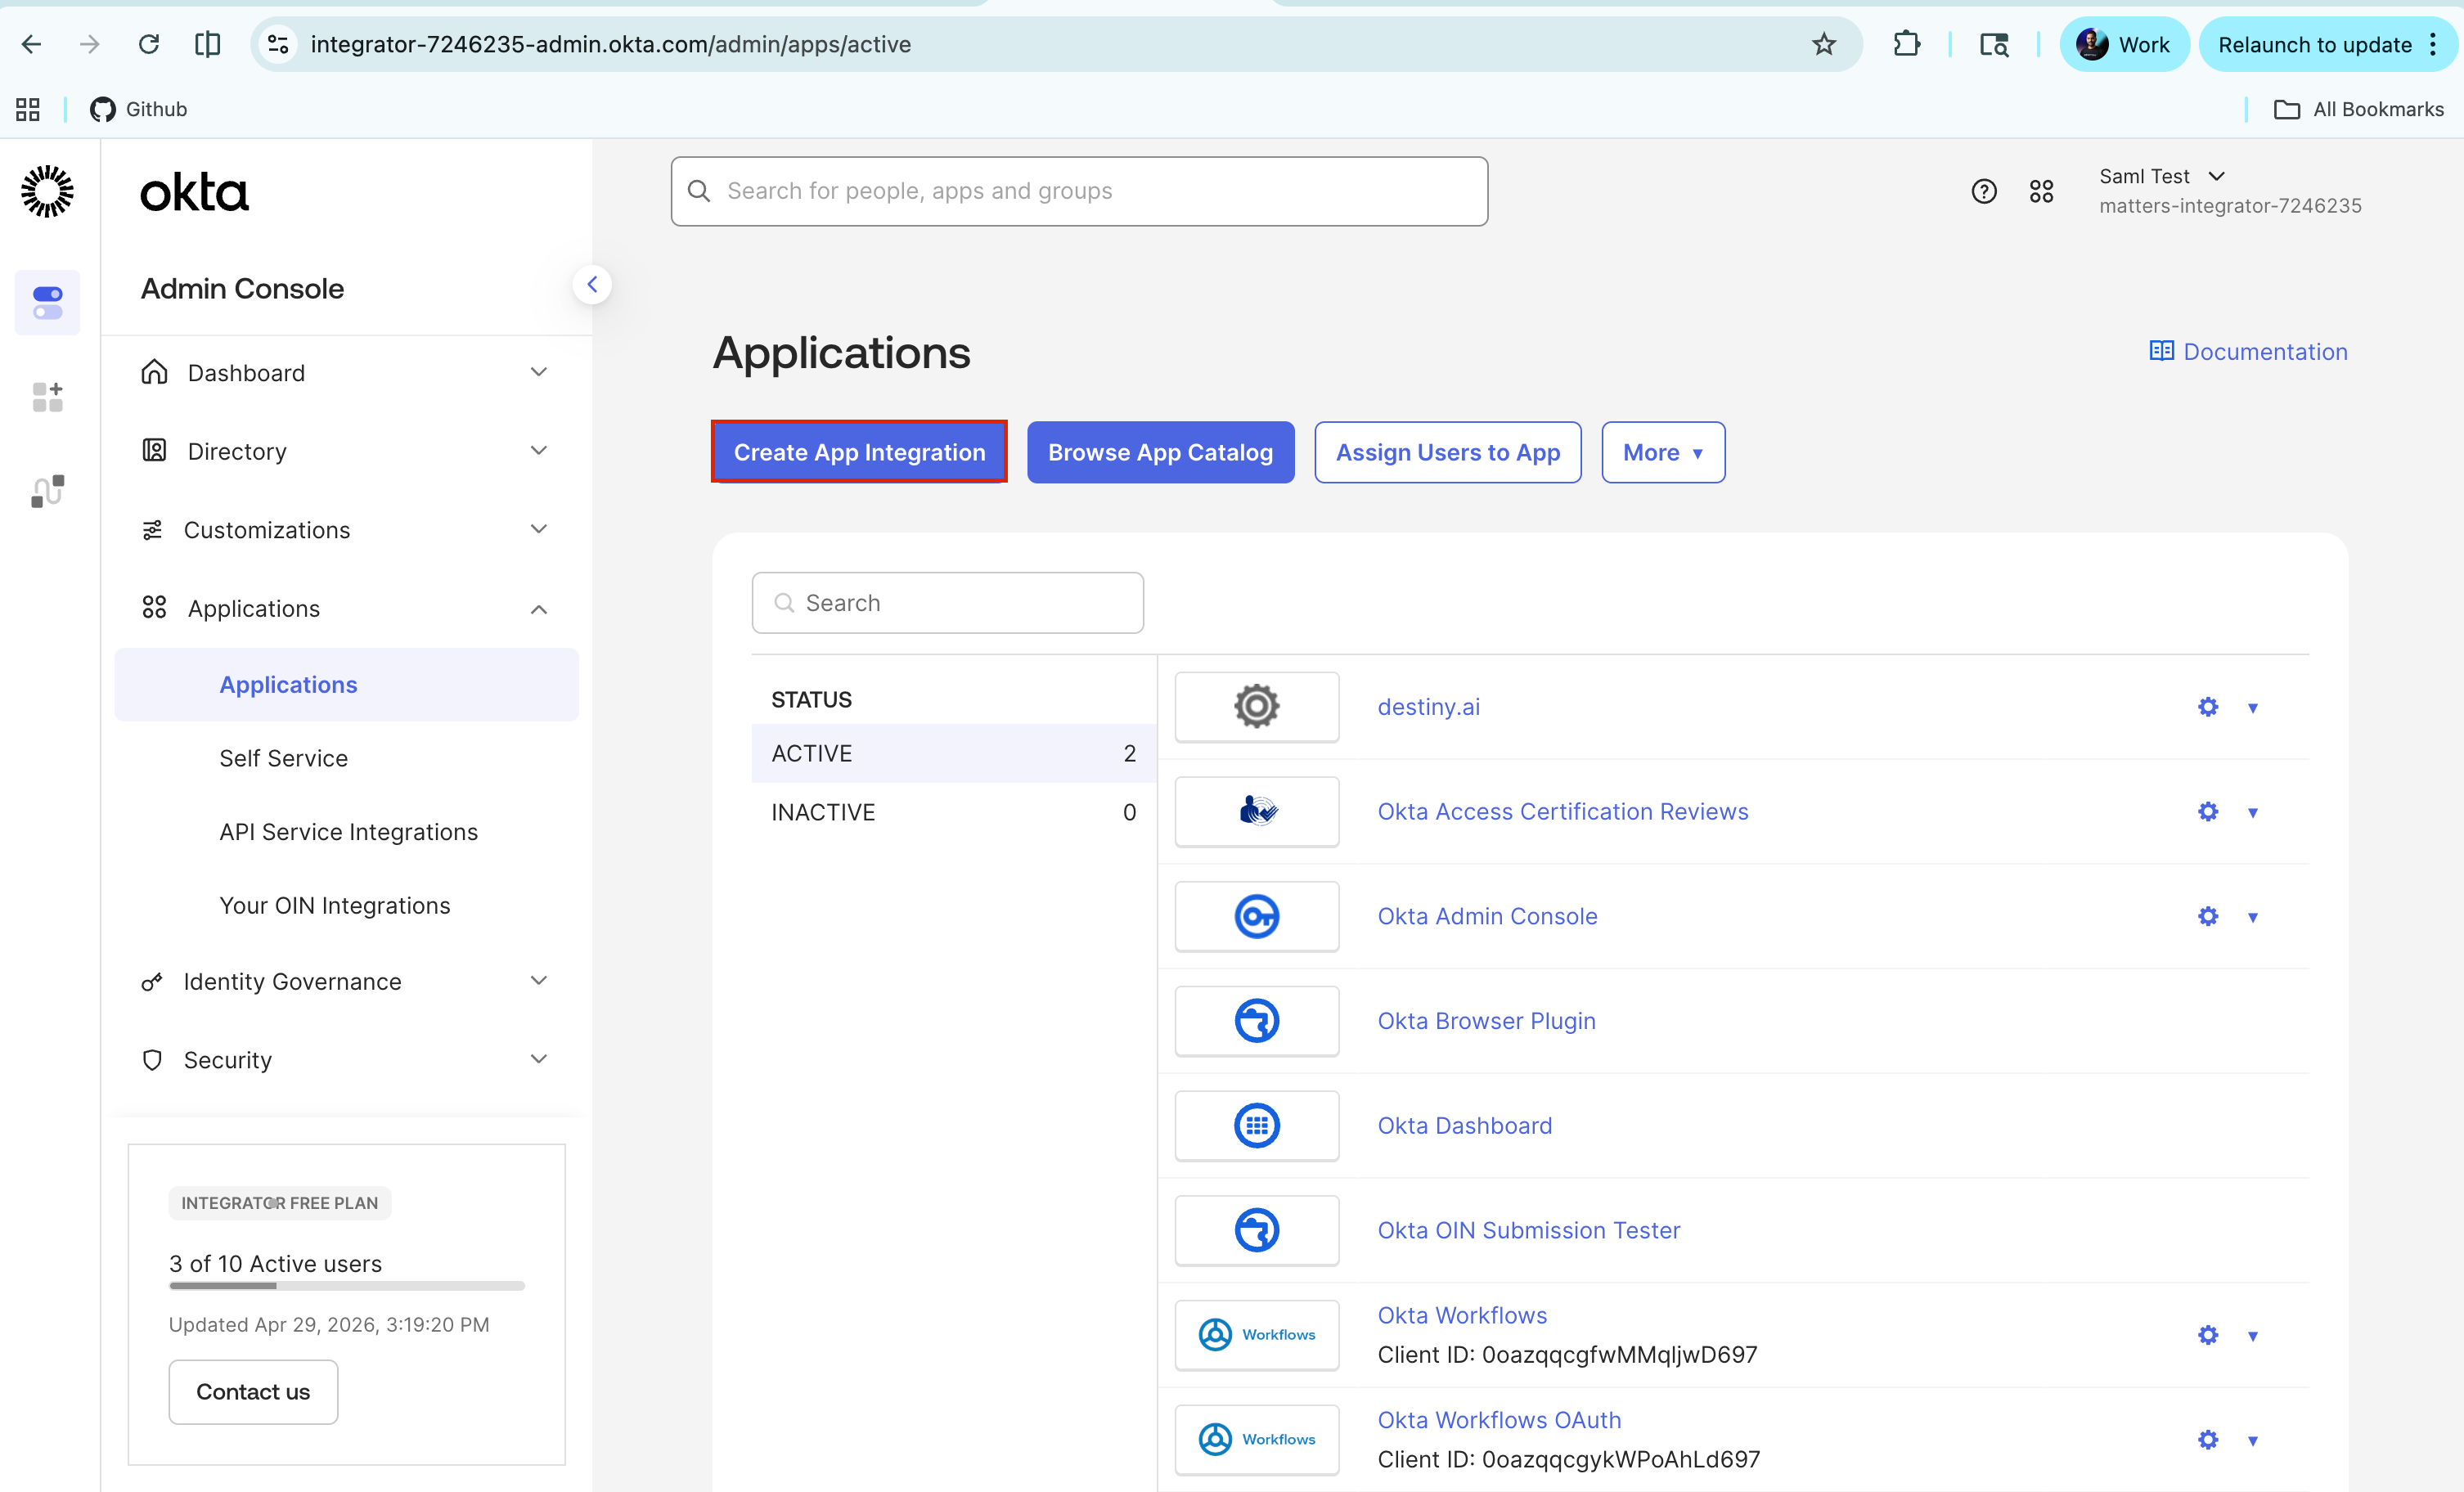Expand the Identity Governance menu section
This screenshot has width=2464, height=1492.
coord(346,981)
